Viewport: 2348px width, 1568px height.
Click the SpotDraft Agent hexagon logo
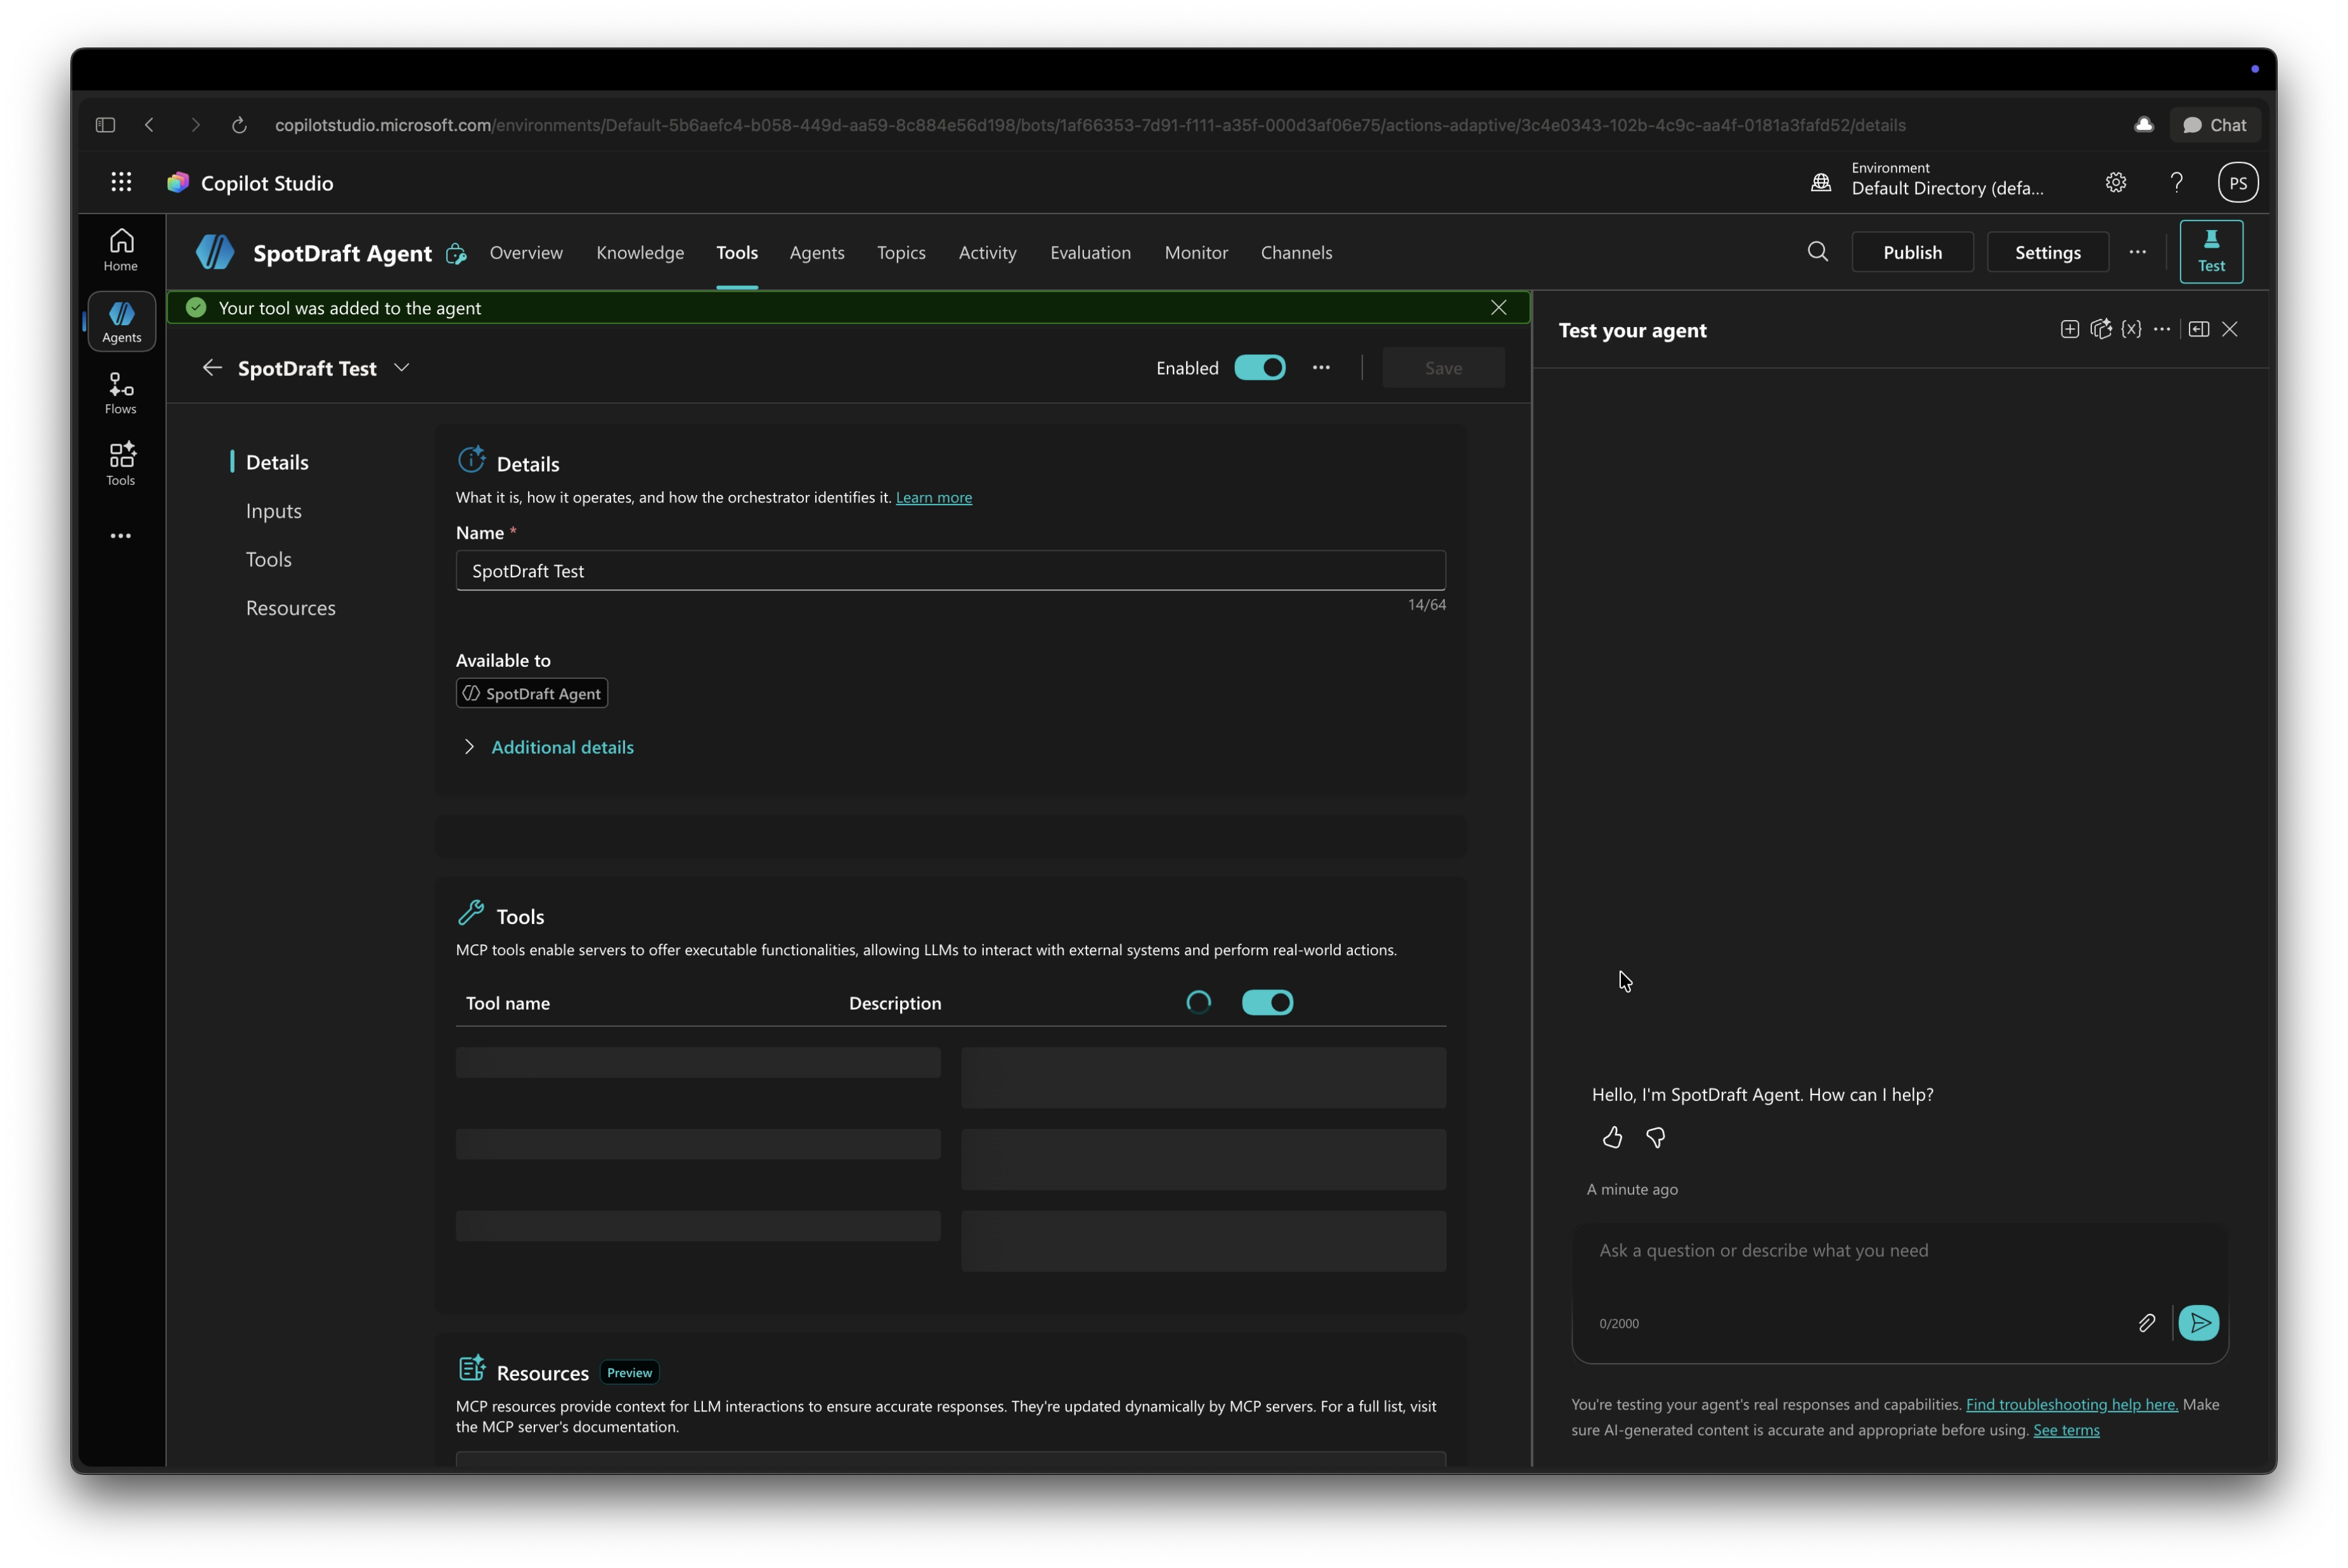215,252
